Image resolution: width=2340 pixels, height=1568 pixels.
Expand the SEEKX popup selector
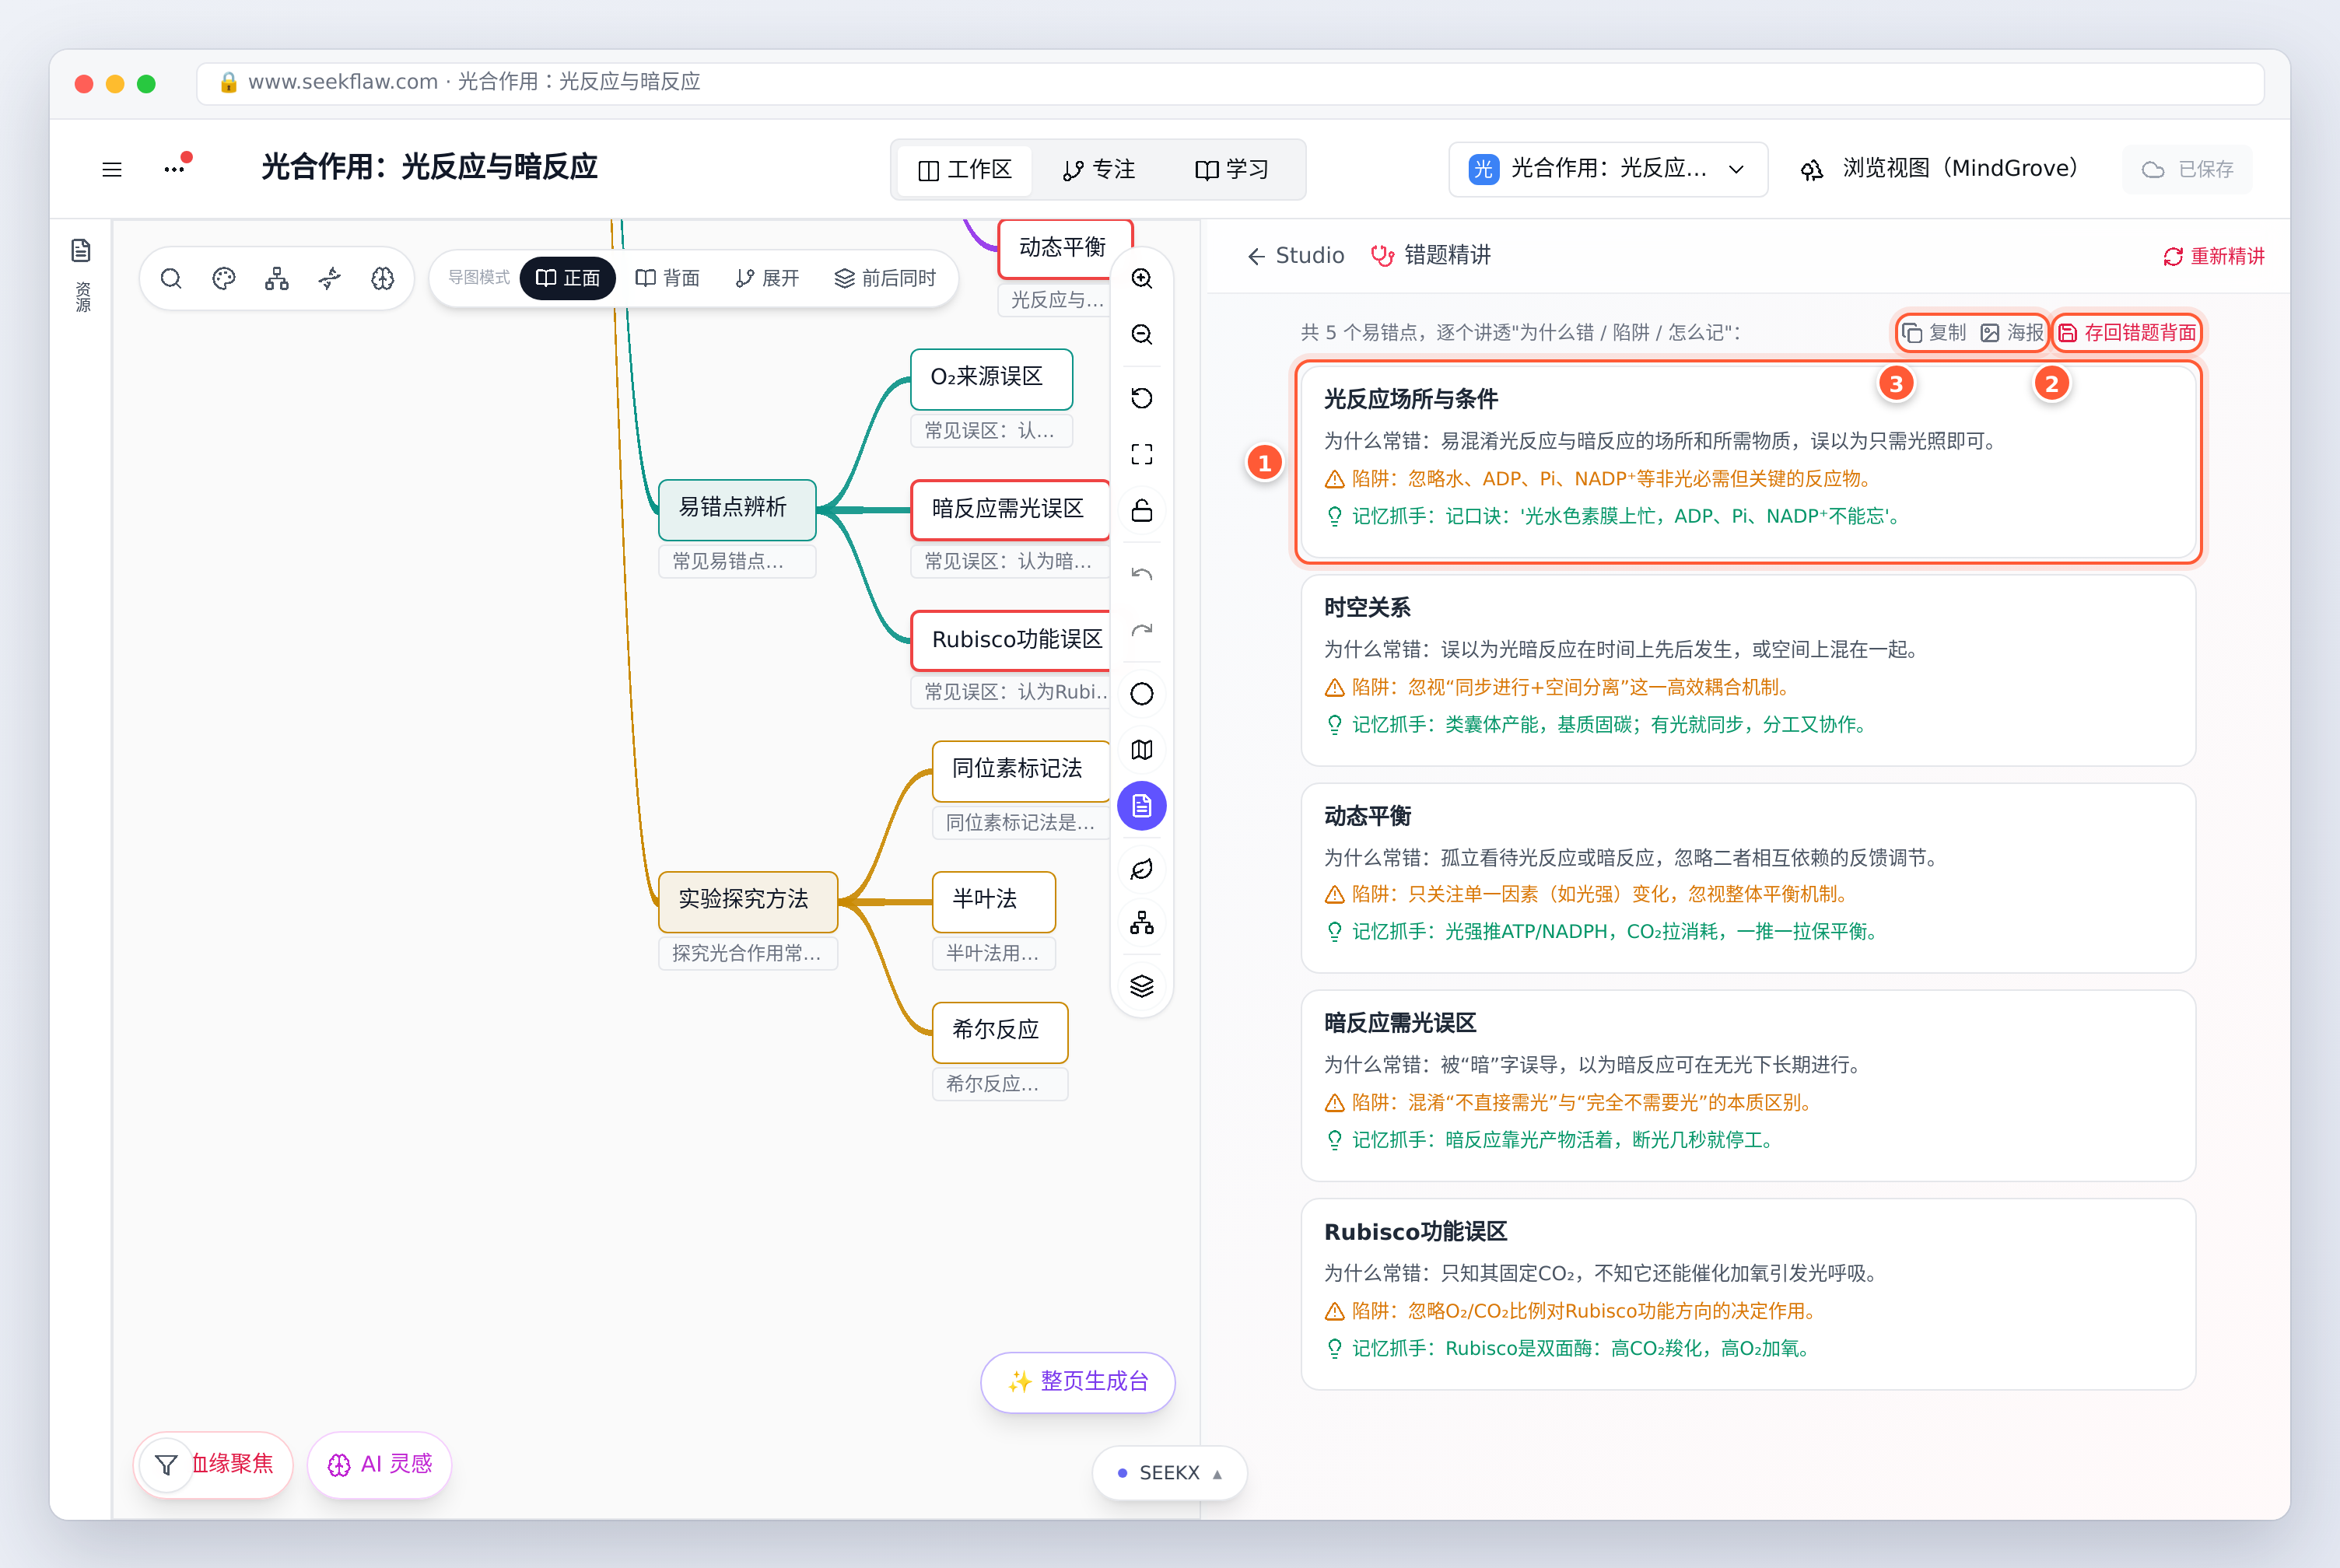pos(1169,1473)
